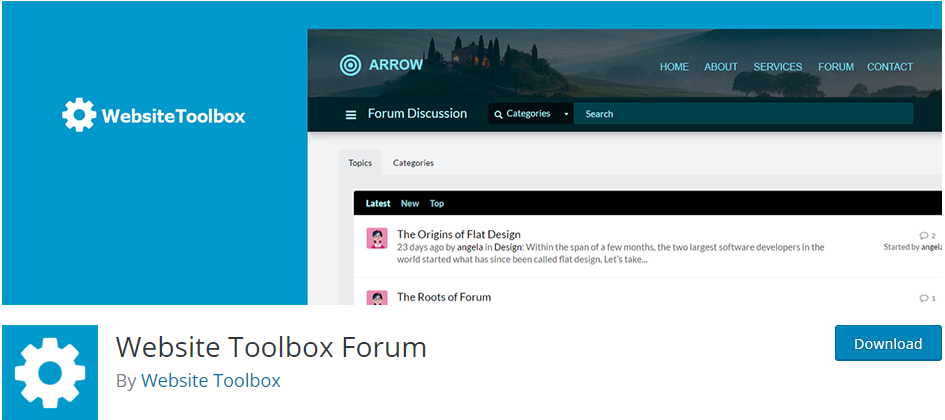Open ABOUT in the Arrow navigation
This screenshot has width=945, height=420.
coord(721,67)
